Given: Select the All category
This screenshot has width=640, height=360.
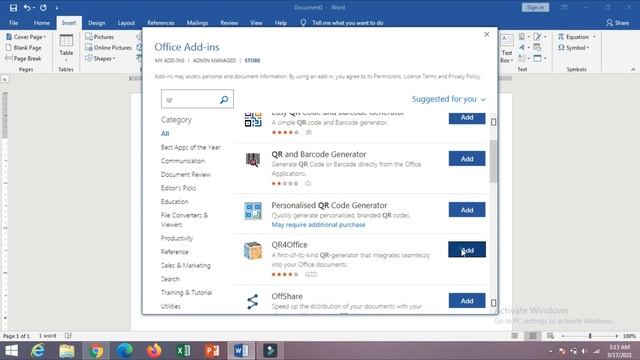Looking at the screenshot, I should click(x=165, y=133).
